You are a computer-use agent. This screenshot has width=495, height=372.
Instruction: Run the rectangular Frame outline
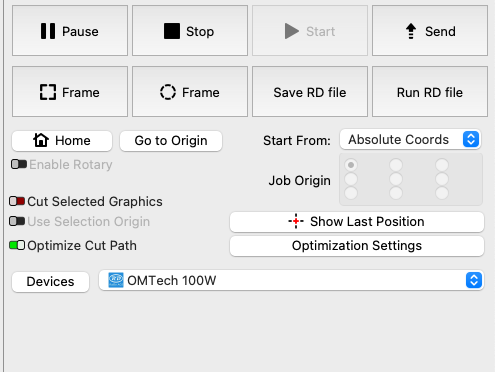[70, 92]
